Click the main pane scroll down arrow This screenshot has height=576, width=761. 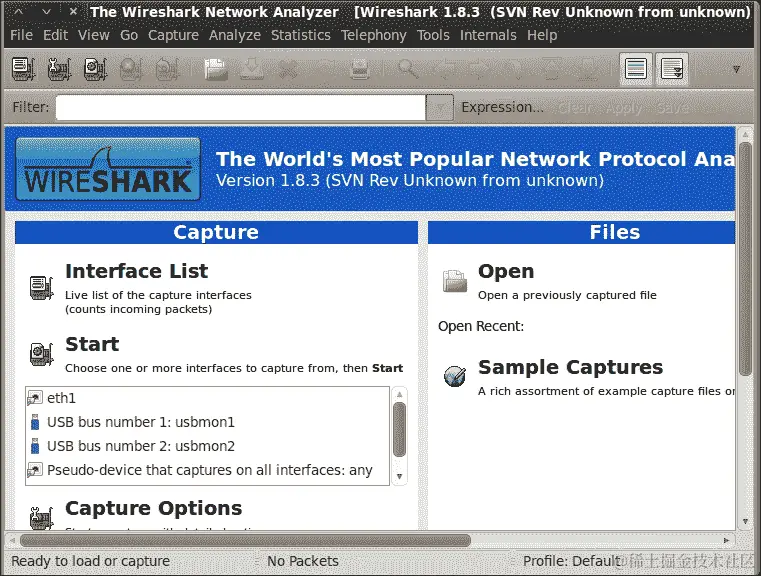pyautogui.click(x=745, y=522)
